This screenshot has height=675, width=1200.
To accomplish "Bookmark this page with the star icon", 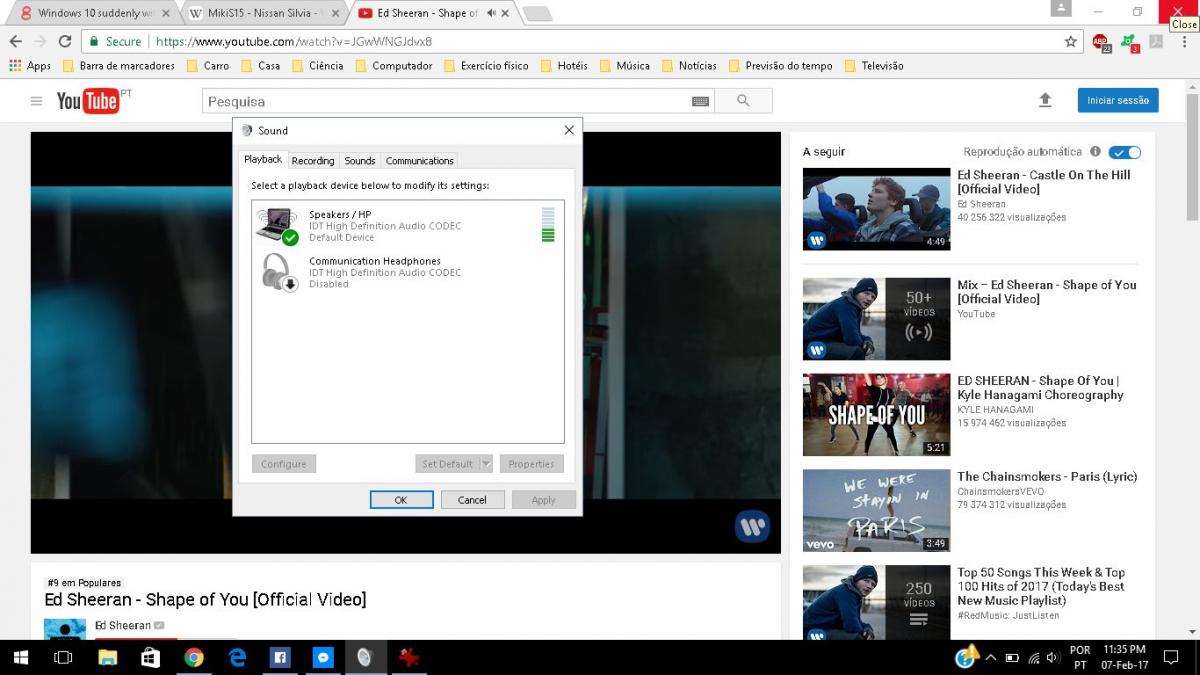I will pos(1071,41).
